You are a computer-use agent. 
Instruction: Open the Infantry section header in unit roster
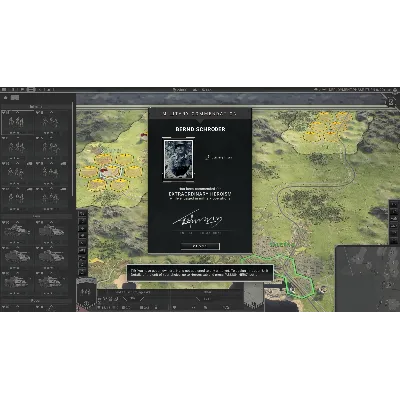click(36, 107)
